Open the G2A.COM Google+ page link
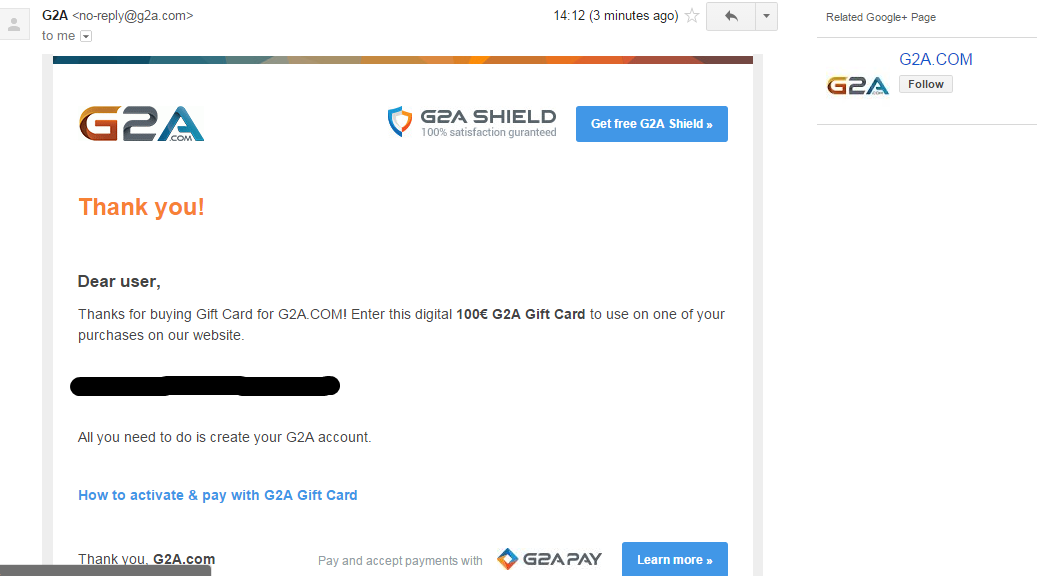Screen dimensions: 1054x576 (935, 60)
